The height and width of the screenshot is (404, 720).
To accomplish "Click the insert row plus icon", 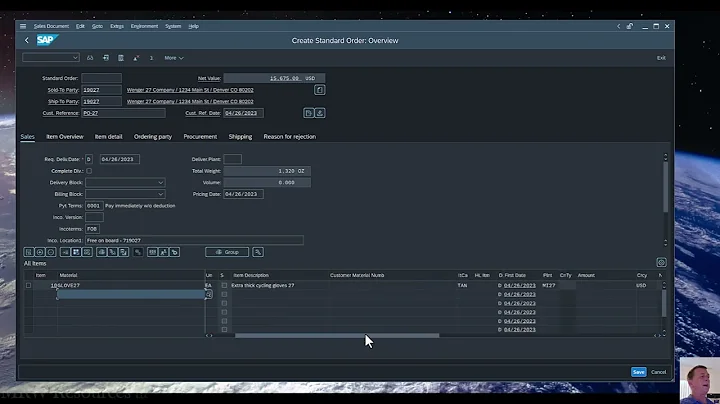I will click(x=39, y=252).
